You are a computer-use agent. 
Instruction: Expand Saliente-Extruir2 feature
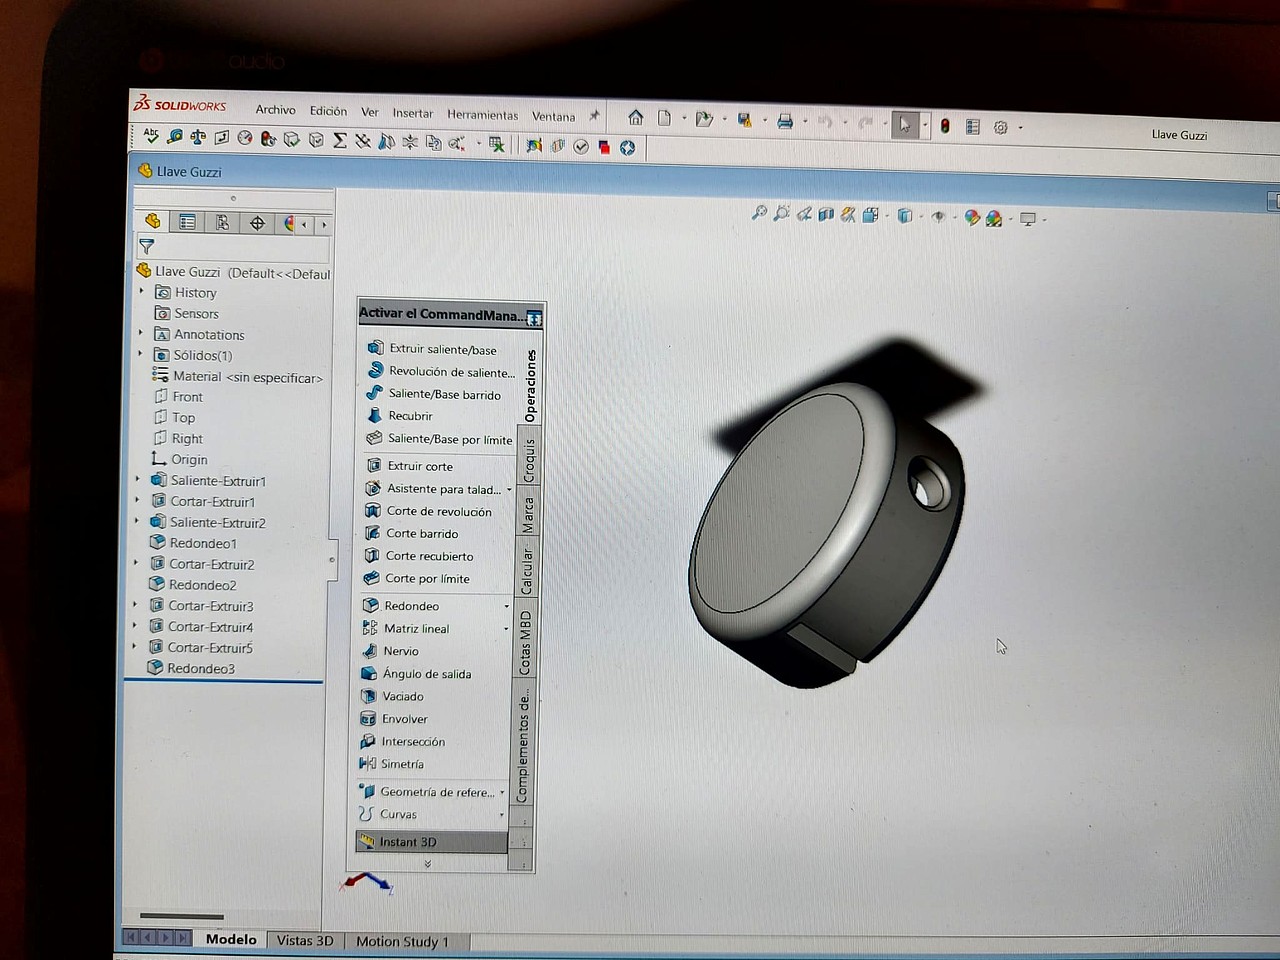click(137, 522)
